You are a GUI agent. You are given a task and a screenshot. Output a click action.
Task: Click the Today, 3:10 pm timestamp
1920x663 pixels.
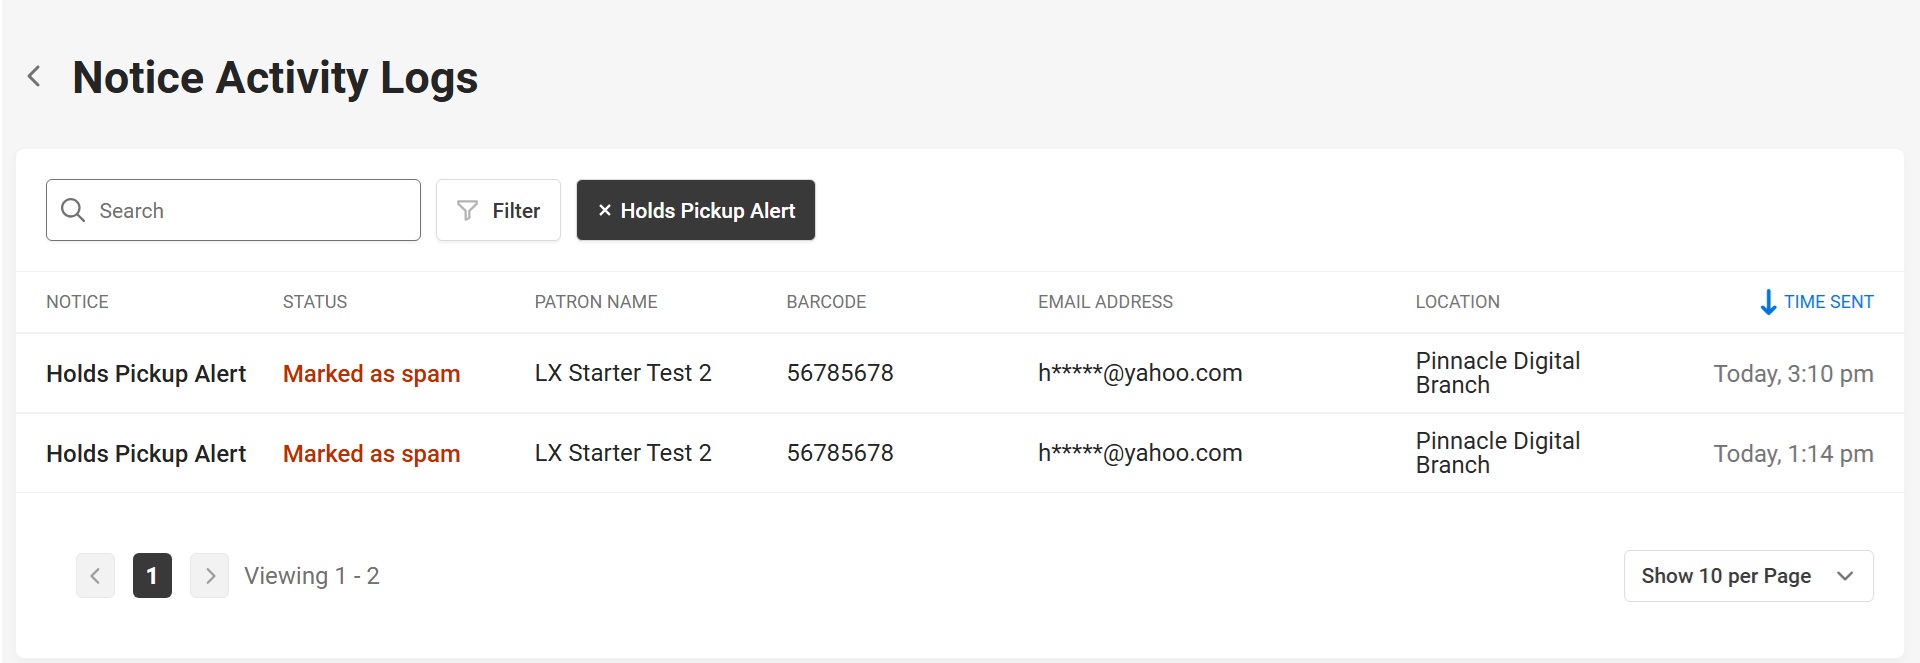coord(1793,374)
